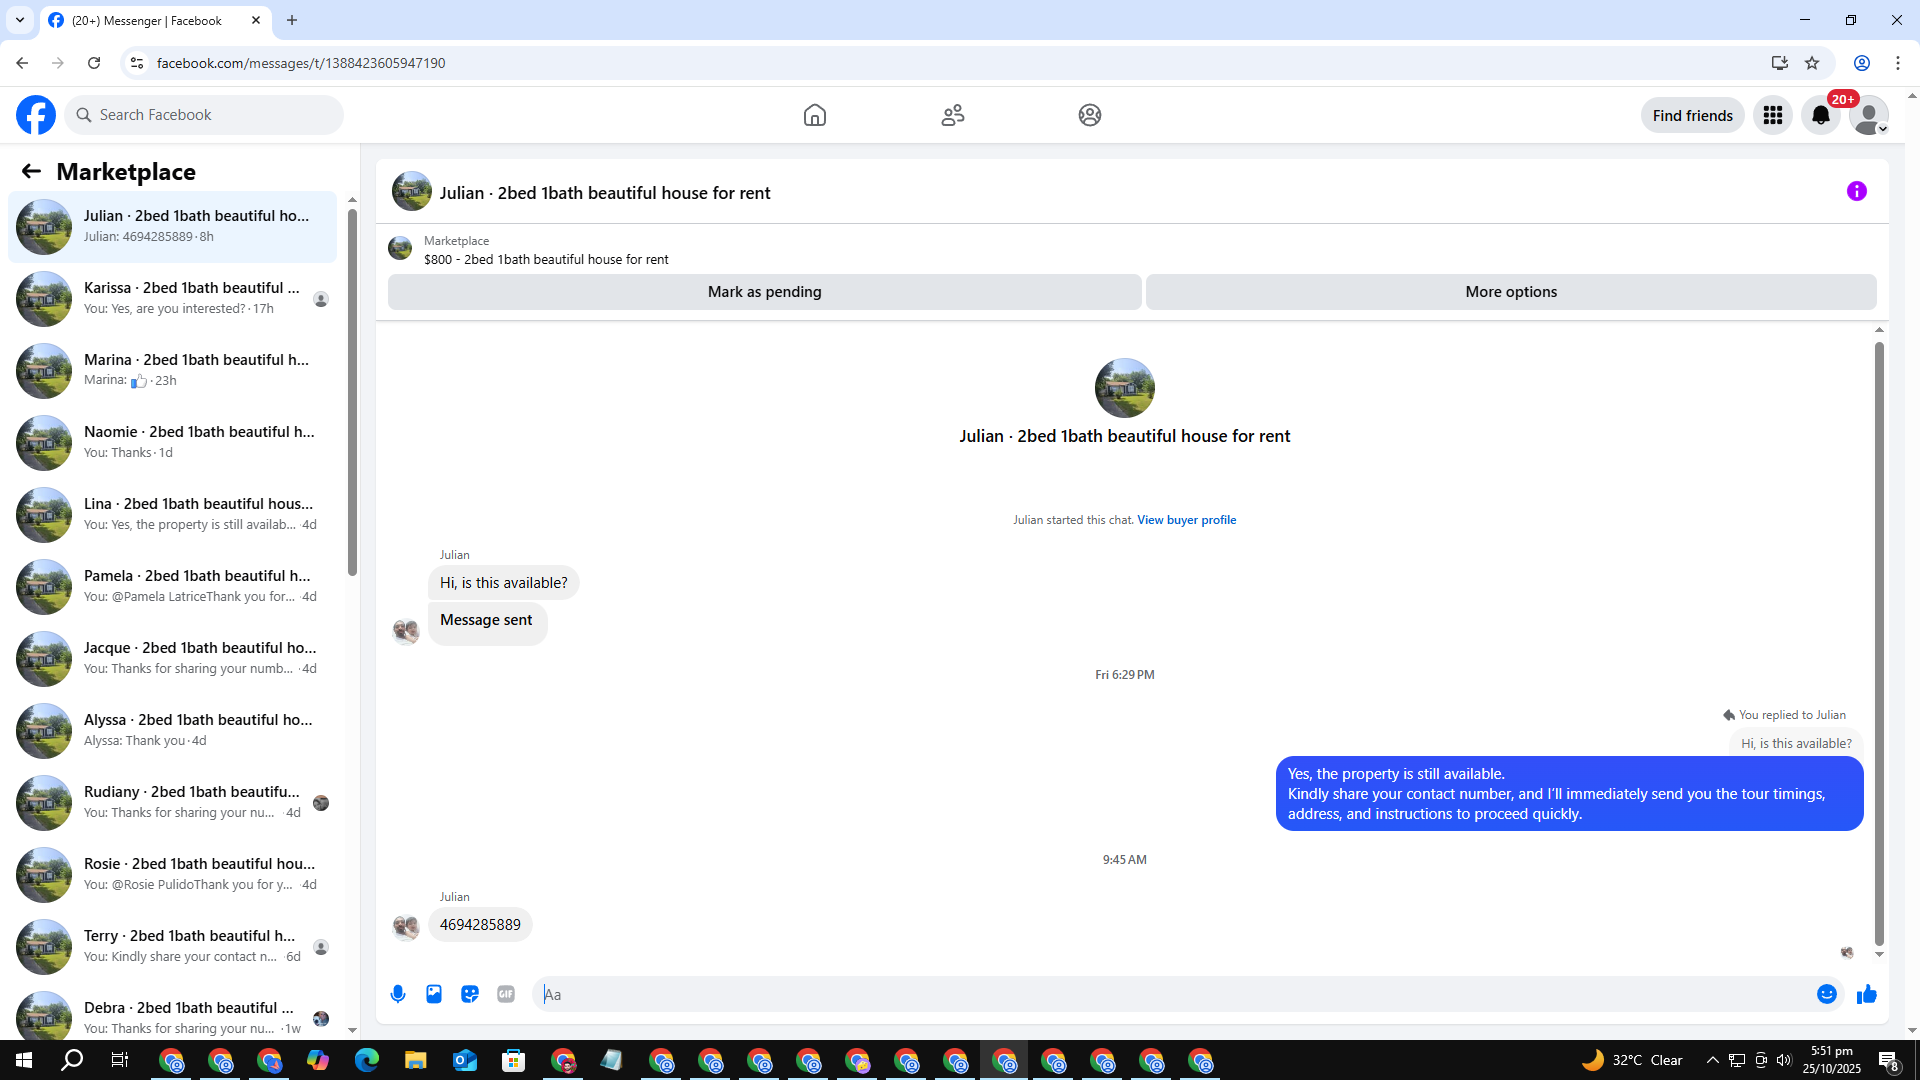Send a thumbs-up like
The image size is (1920, 1080).
pyautogui.click(x=1866, y=994)
